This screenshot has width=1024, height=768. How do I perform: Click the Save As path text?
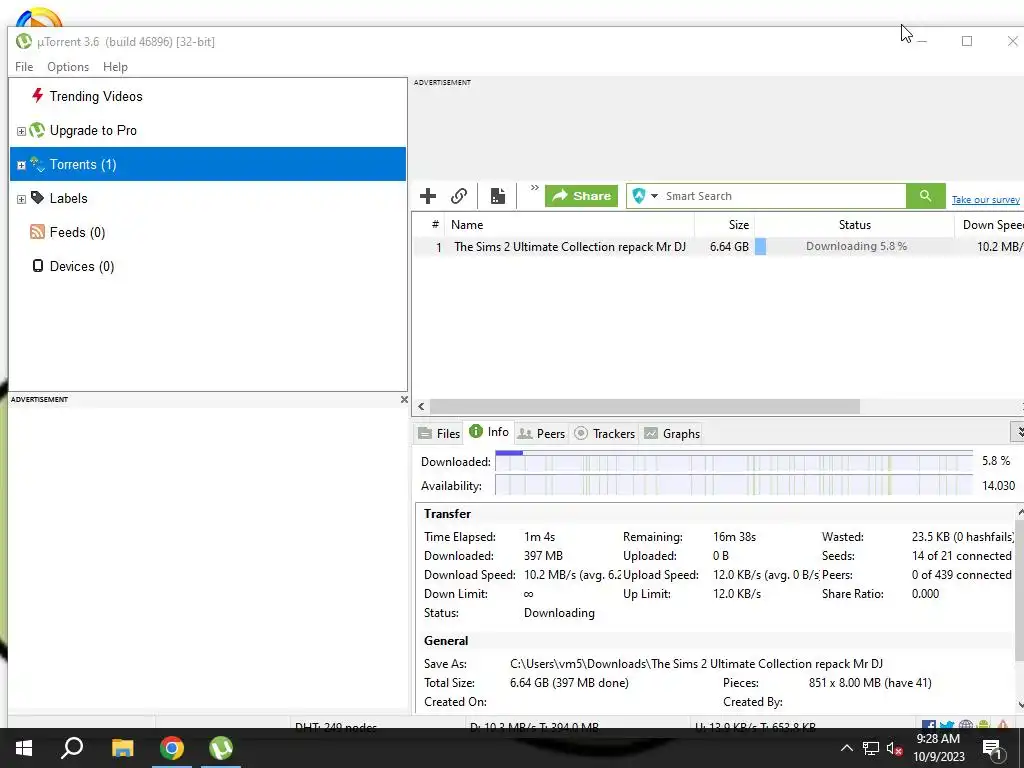696,664
